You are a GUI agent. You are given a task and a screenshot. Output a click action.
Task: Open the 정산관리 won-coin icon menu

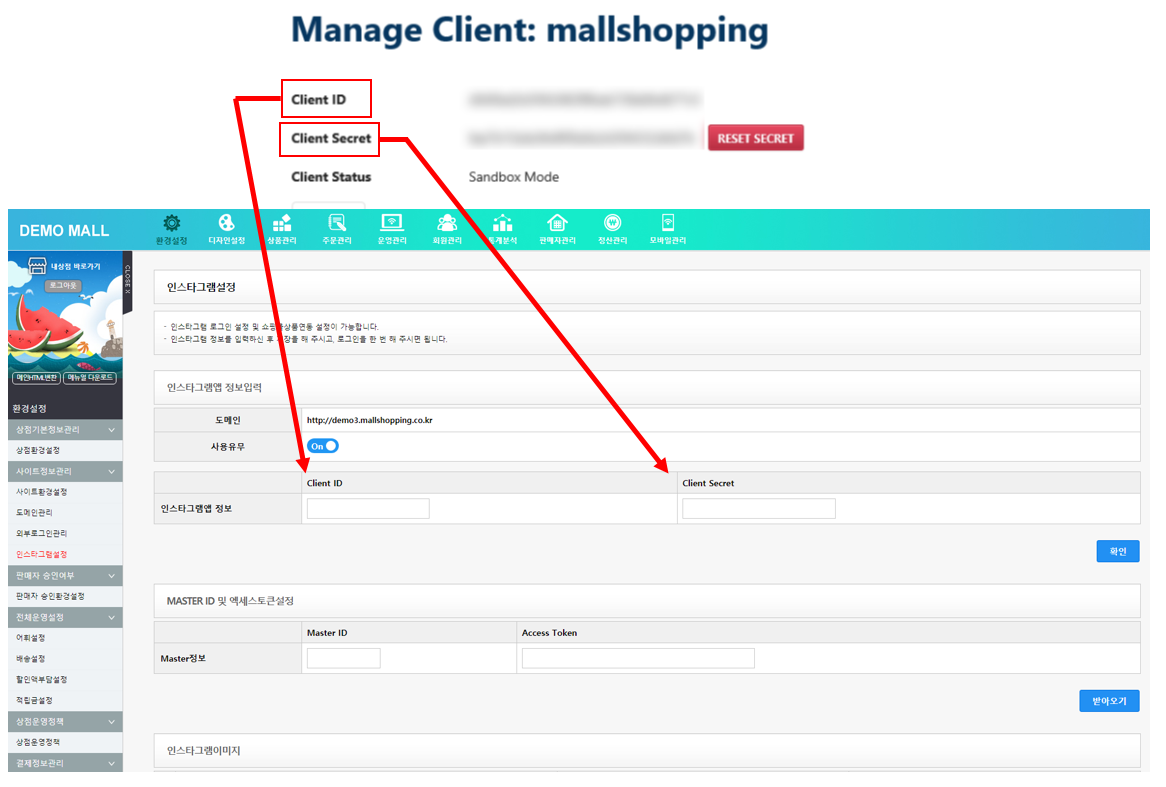tap(613, 229)
